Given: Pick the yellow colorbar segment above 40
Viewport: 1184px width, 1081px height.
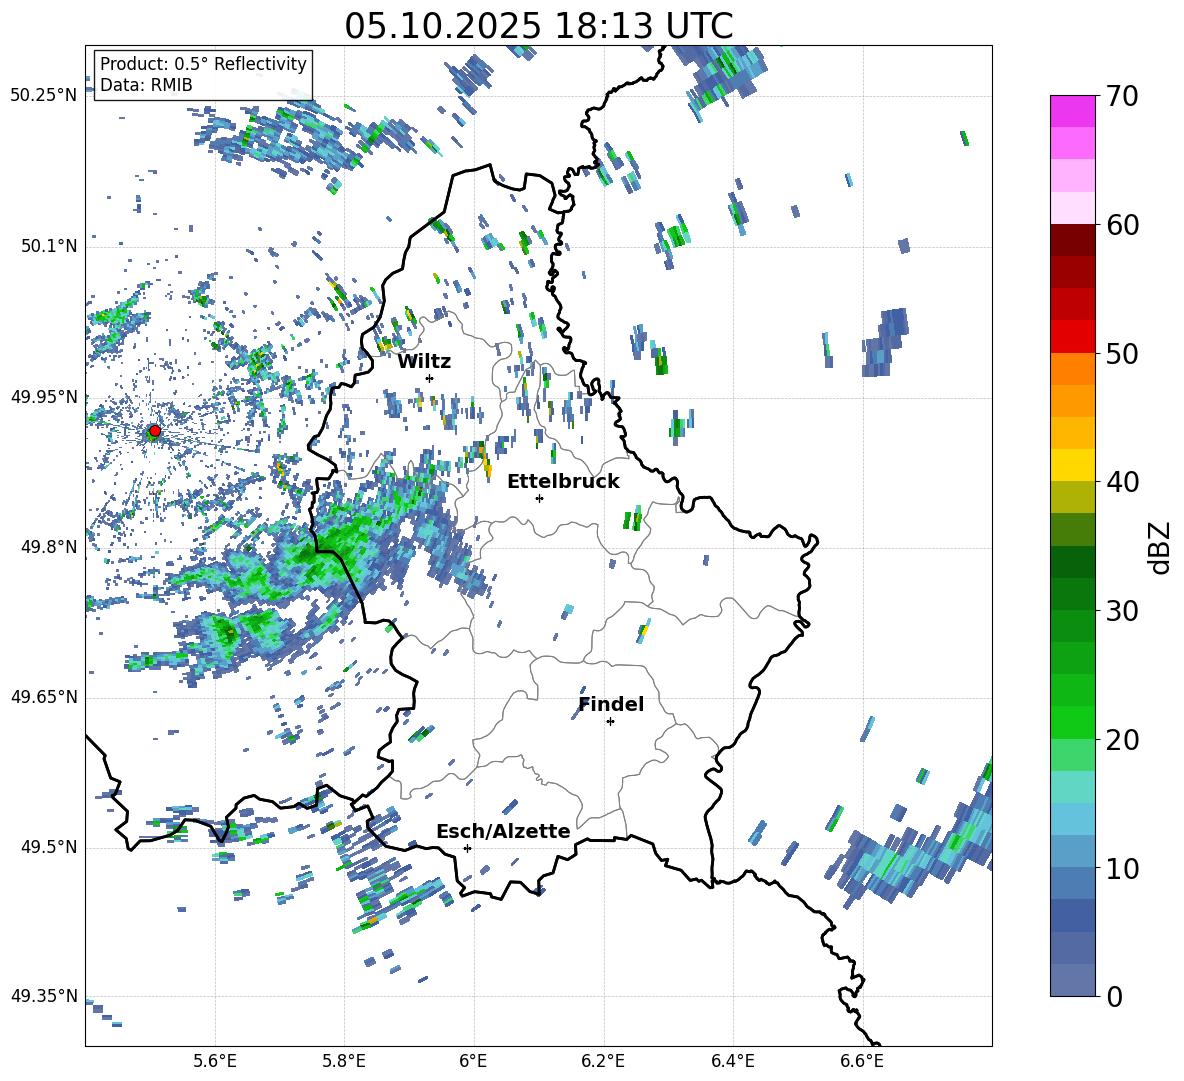Looking at the screenshot, I should coord(1073,465).
